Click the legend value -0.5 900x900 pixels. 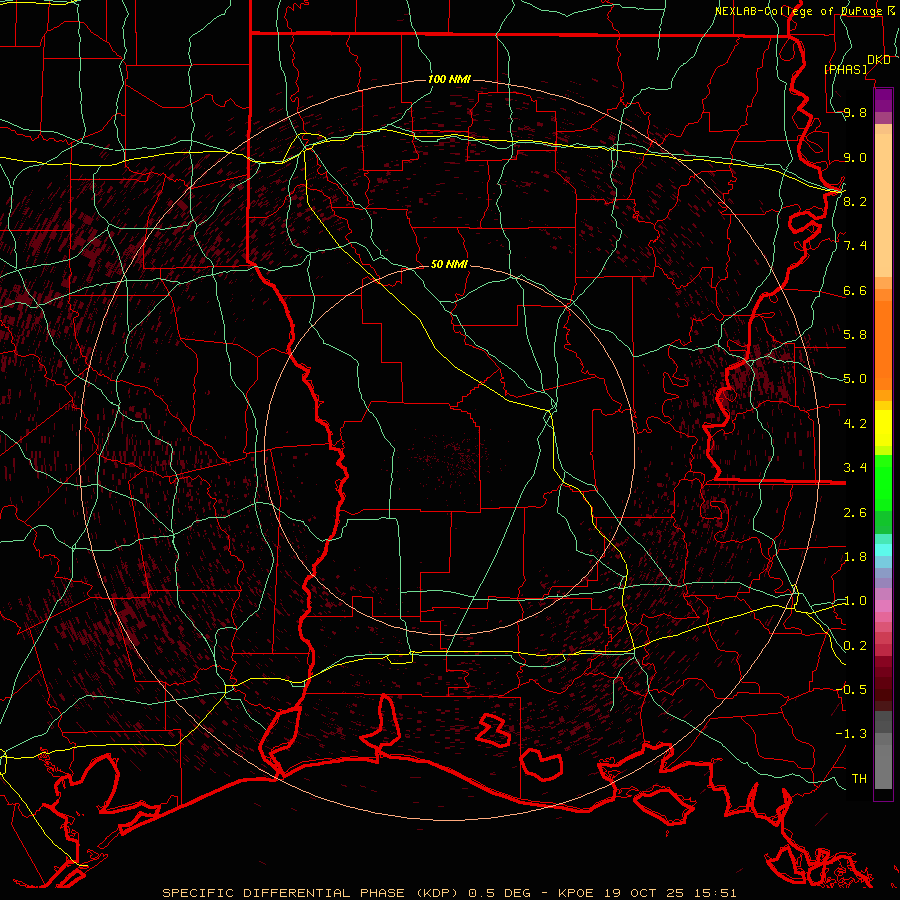pos(851,689)
